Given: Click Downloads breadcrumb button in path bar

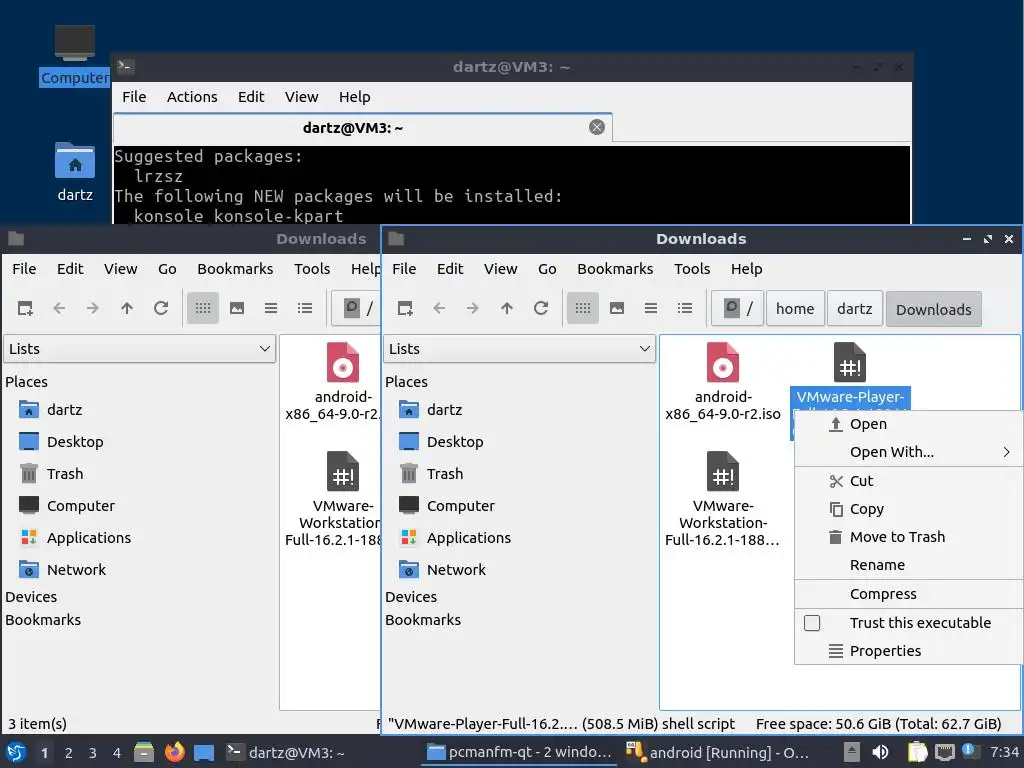Looking at the screenshot, I should [933, 309].
